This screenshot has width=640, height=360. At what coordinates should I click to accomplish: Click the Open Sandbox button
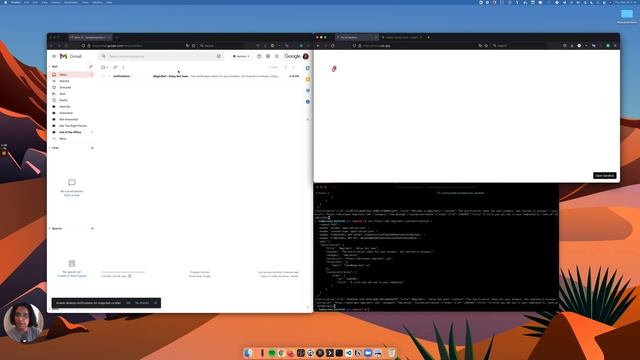click(x=604, y=176)
